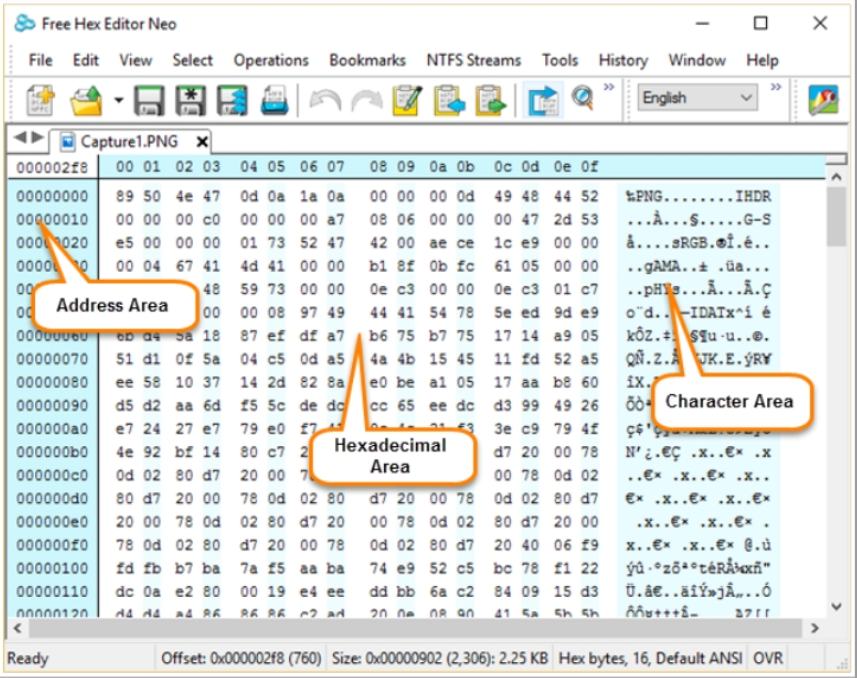The width and height of the screenshot is (857, 678).
Task: Click the horizontal scrollbar right arrow
Action: pyautogui.click(x=815, y=628)
